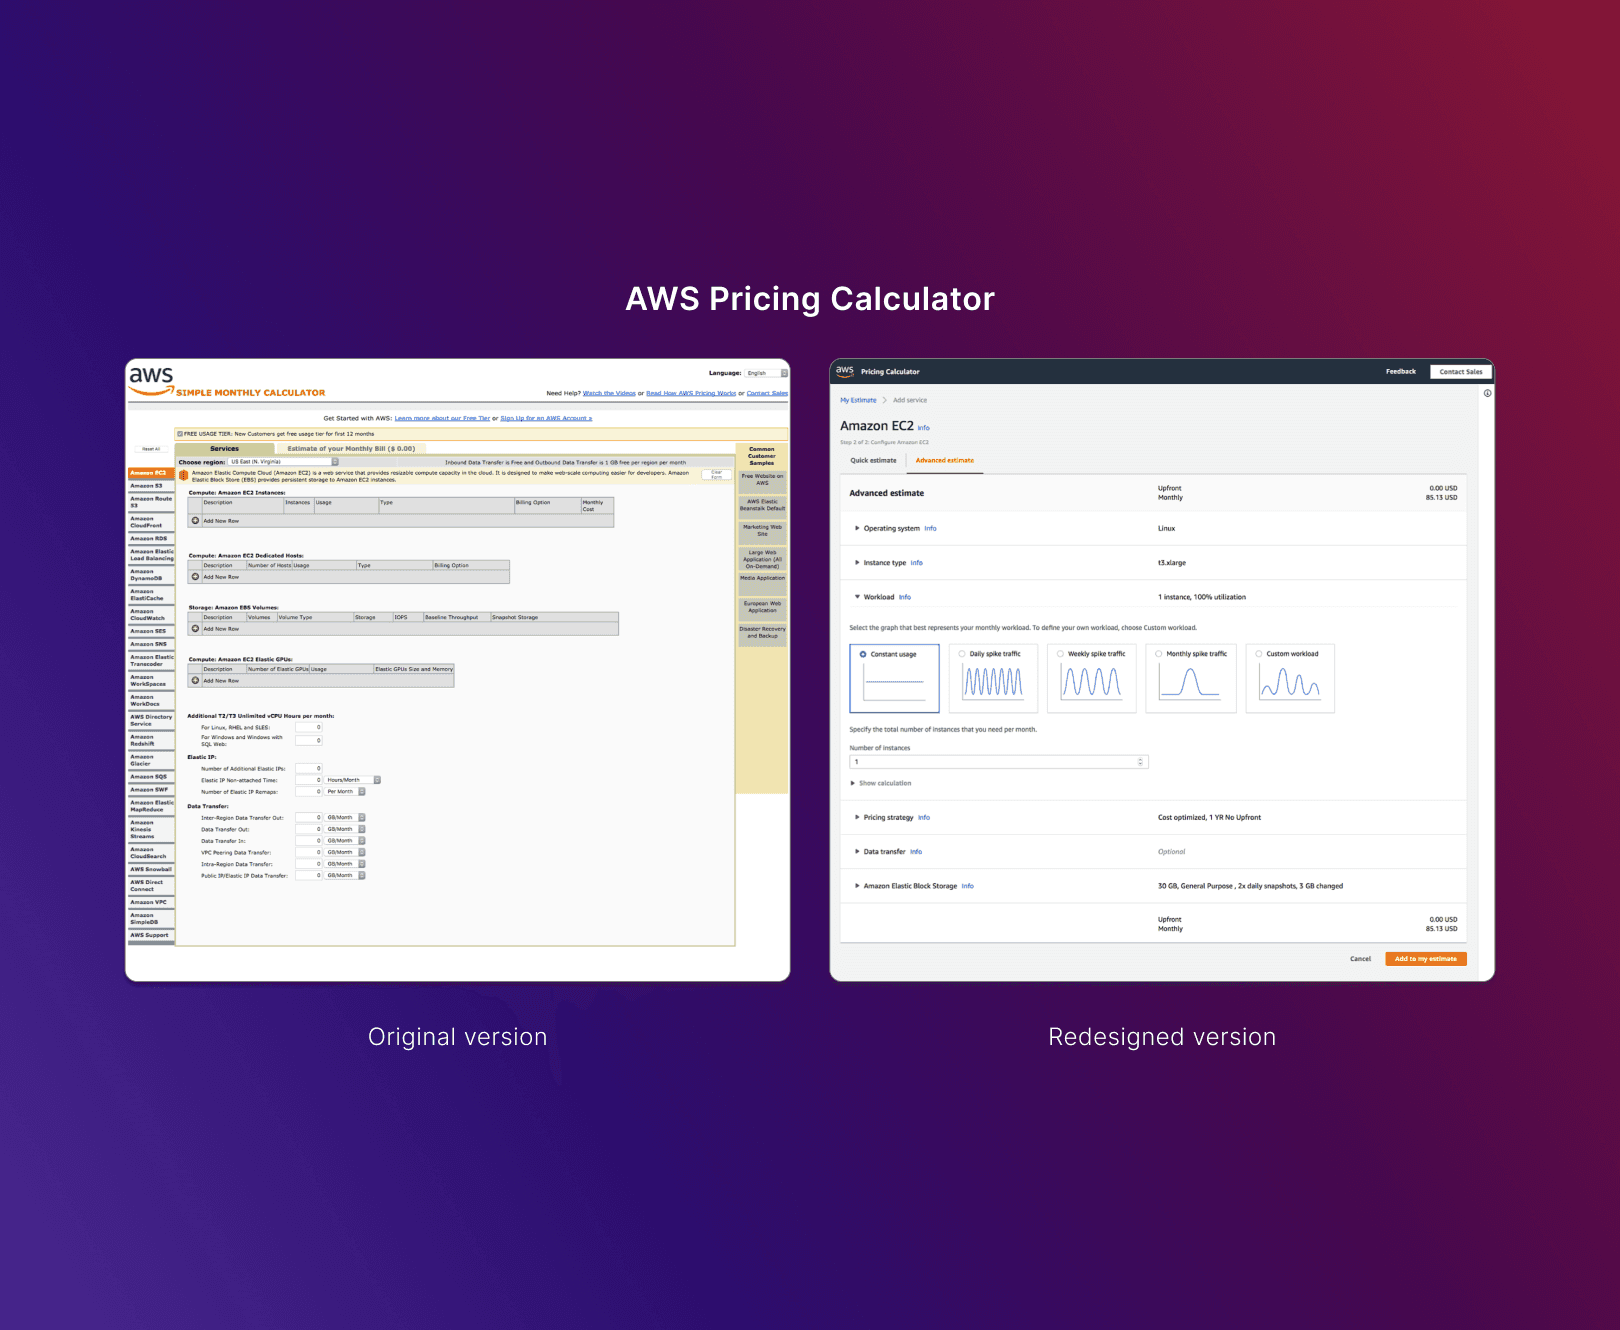This screenshot has width=1620, height=1330.
Task: Open the Hours/Month unit dropdown
Action: coord(353,780)
